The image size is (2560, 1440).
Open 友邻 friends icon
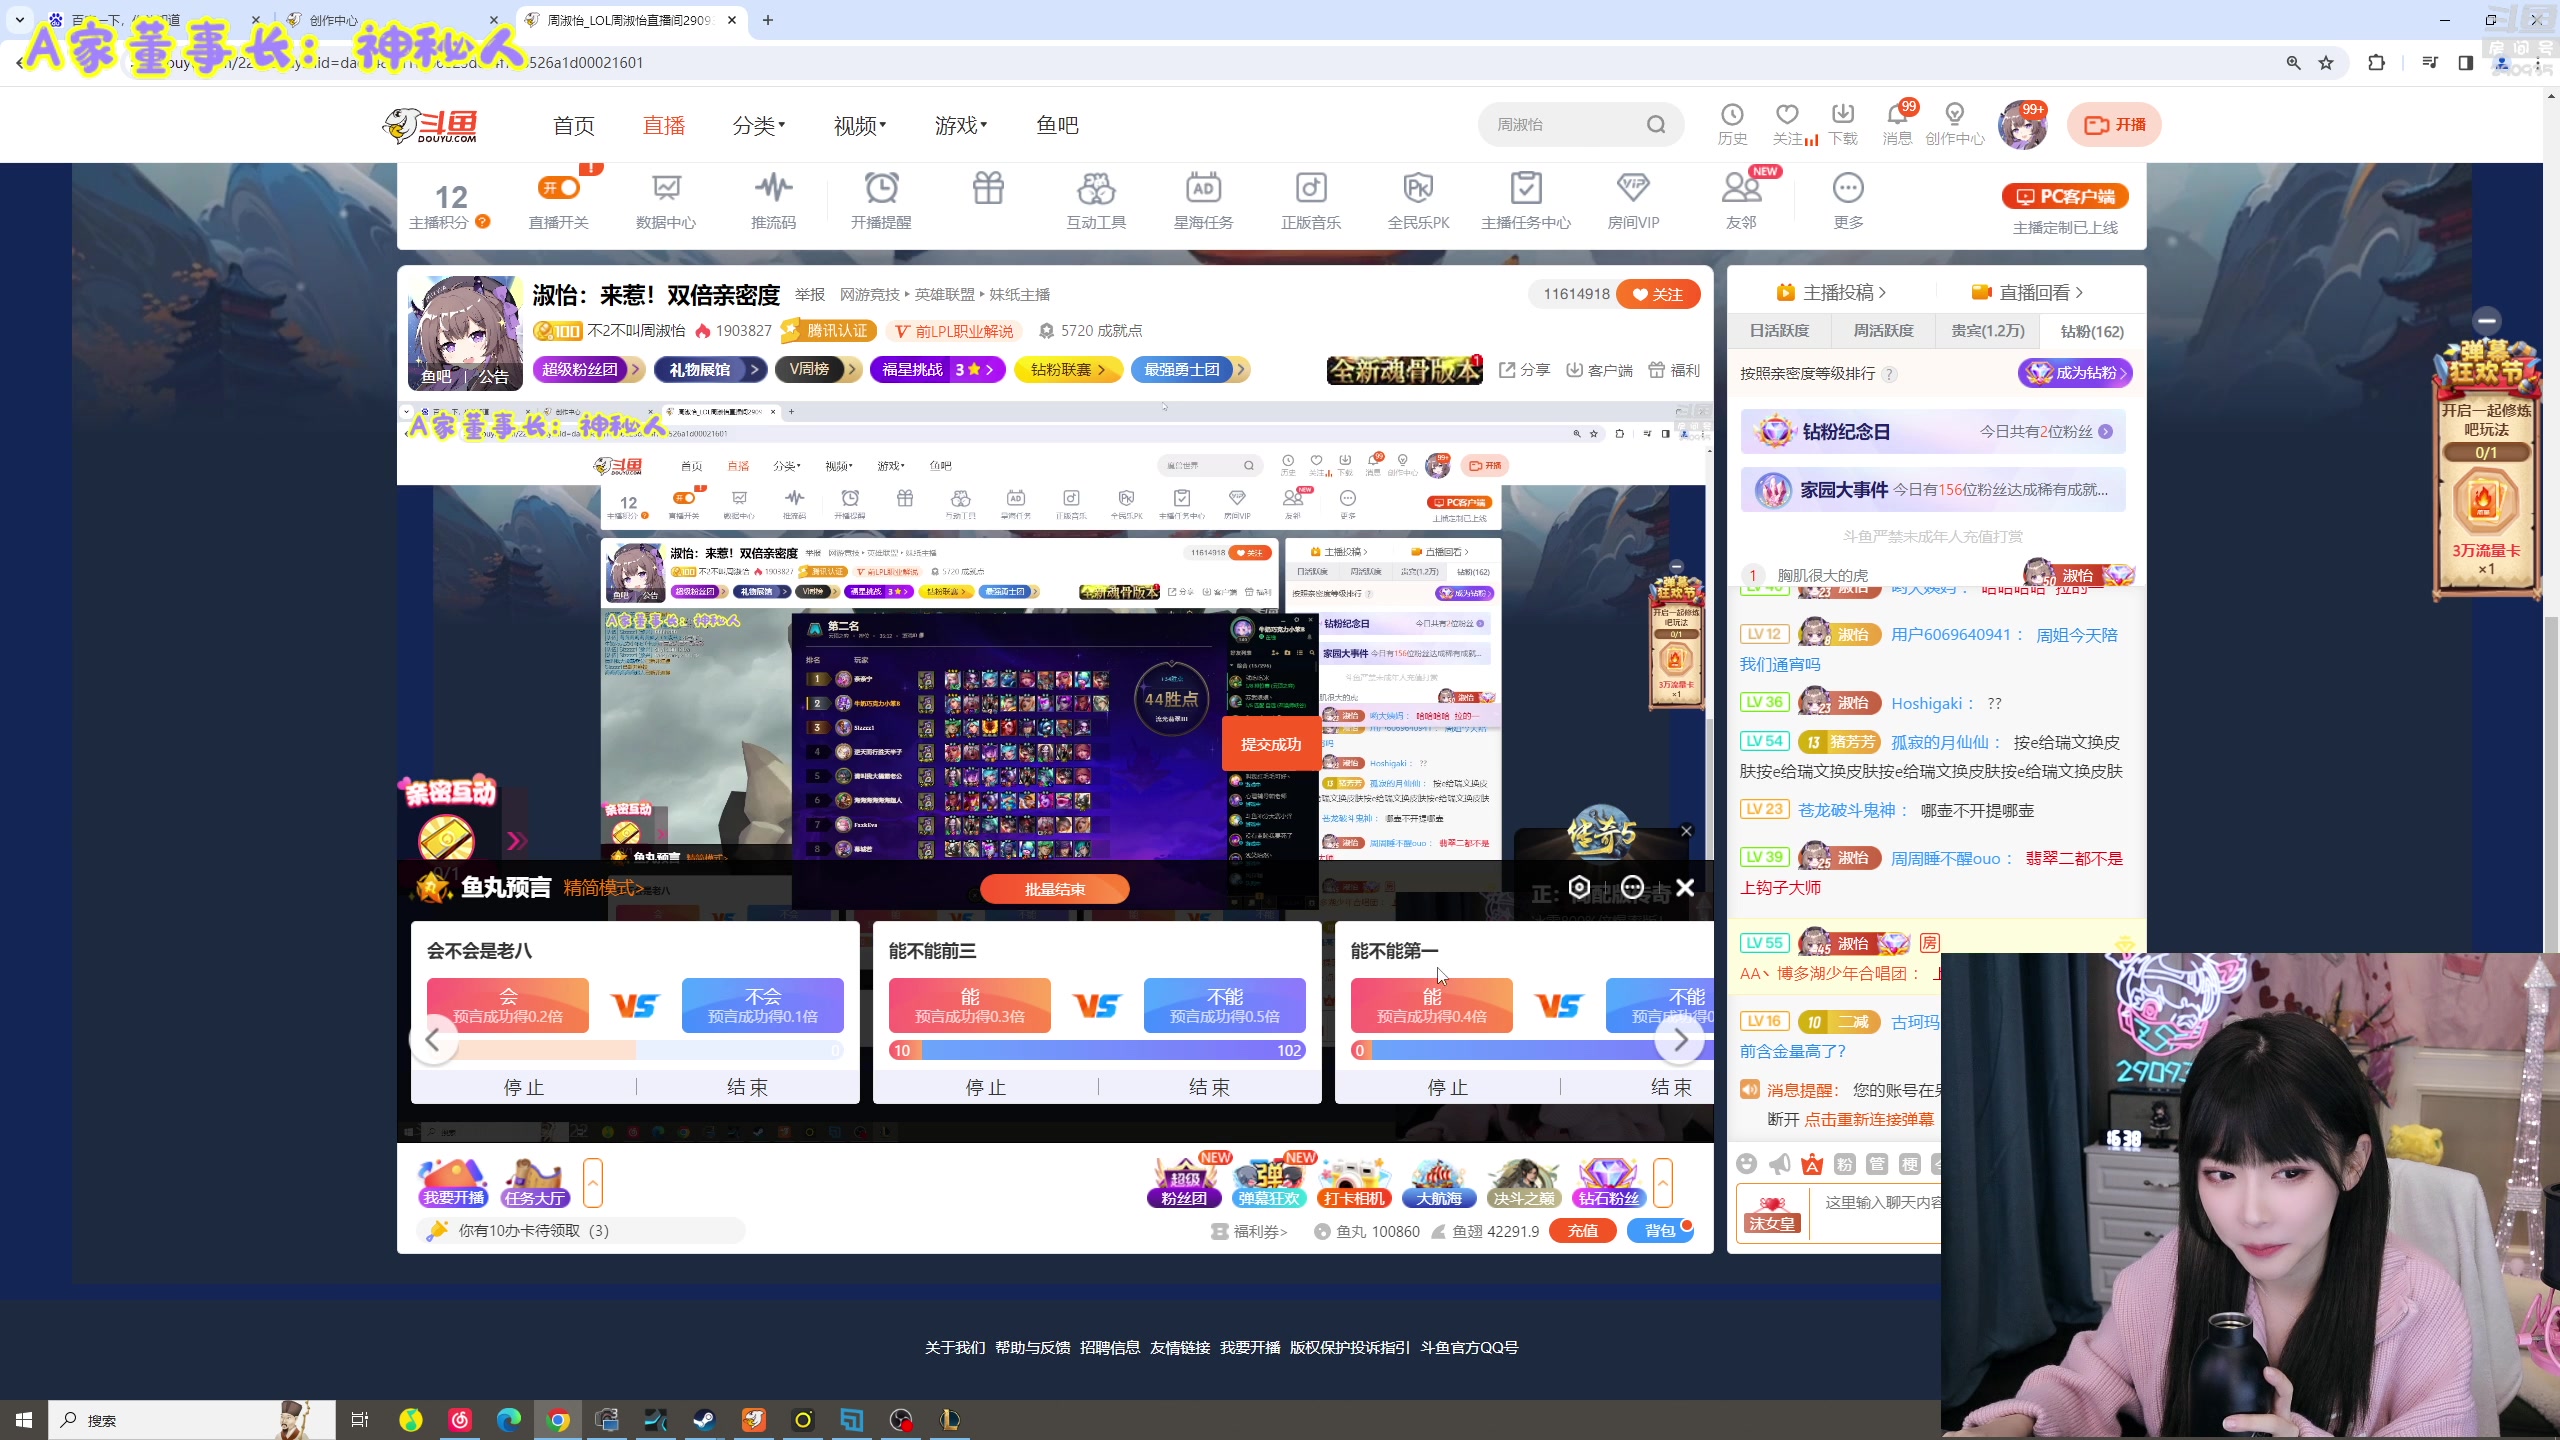tap(1741, 188)
